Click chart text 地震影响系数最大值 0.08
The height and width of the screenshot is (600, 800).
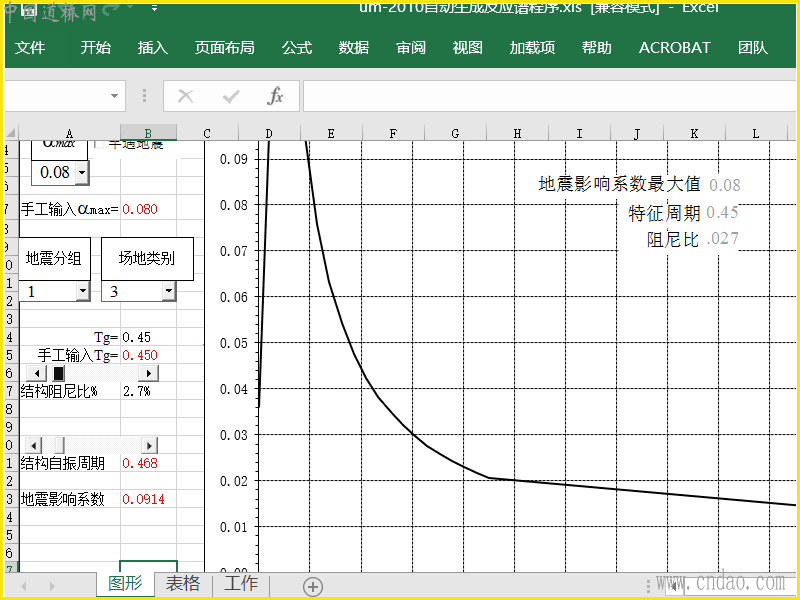[639, 184]
